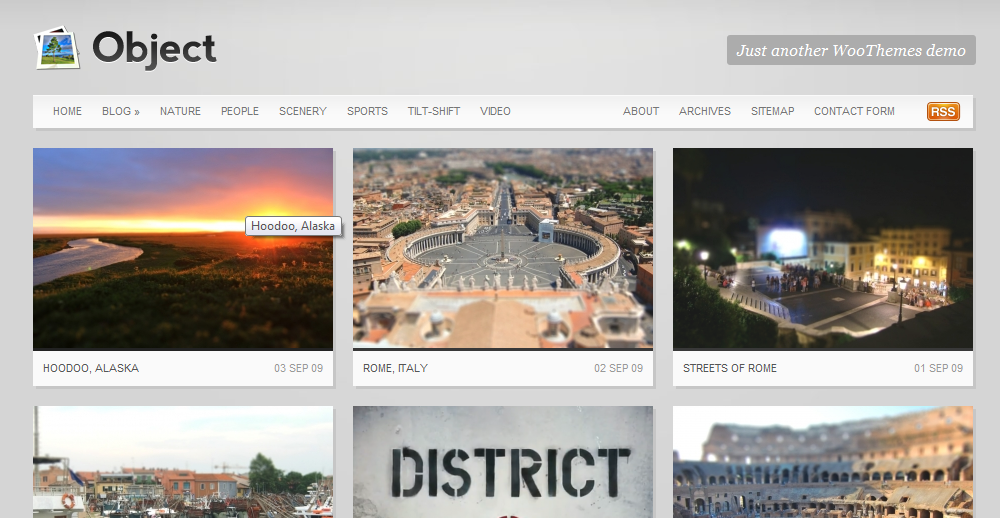
Task: Go to the About page
Action: click(x=641, y=111)
